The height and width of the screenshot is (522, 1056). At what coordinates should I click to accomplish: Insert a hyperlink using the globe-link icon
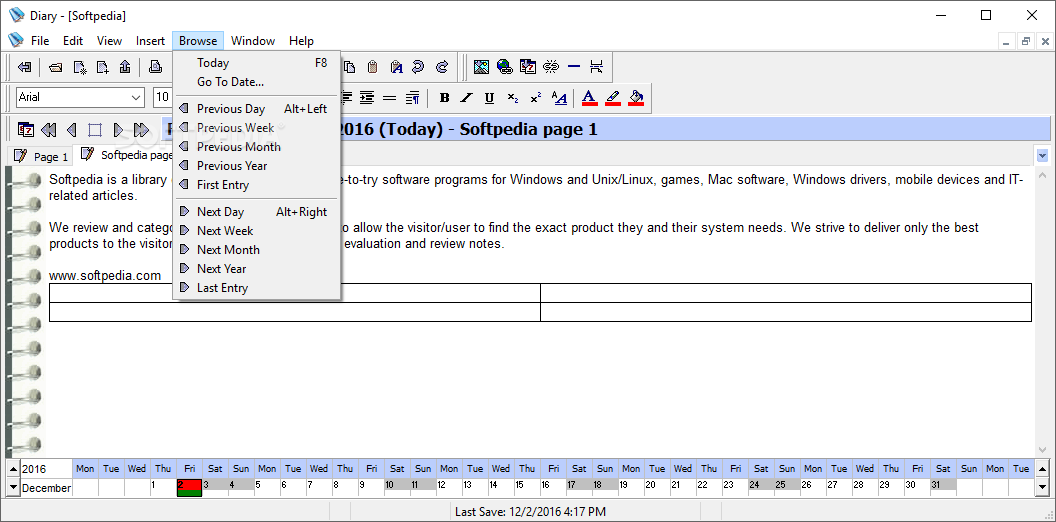[x=504, y=67]
